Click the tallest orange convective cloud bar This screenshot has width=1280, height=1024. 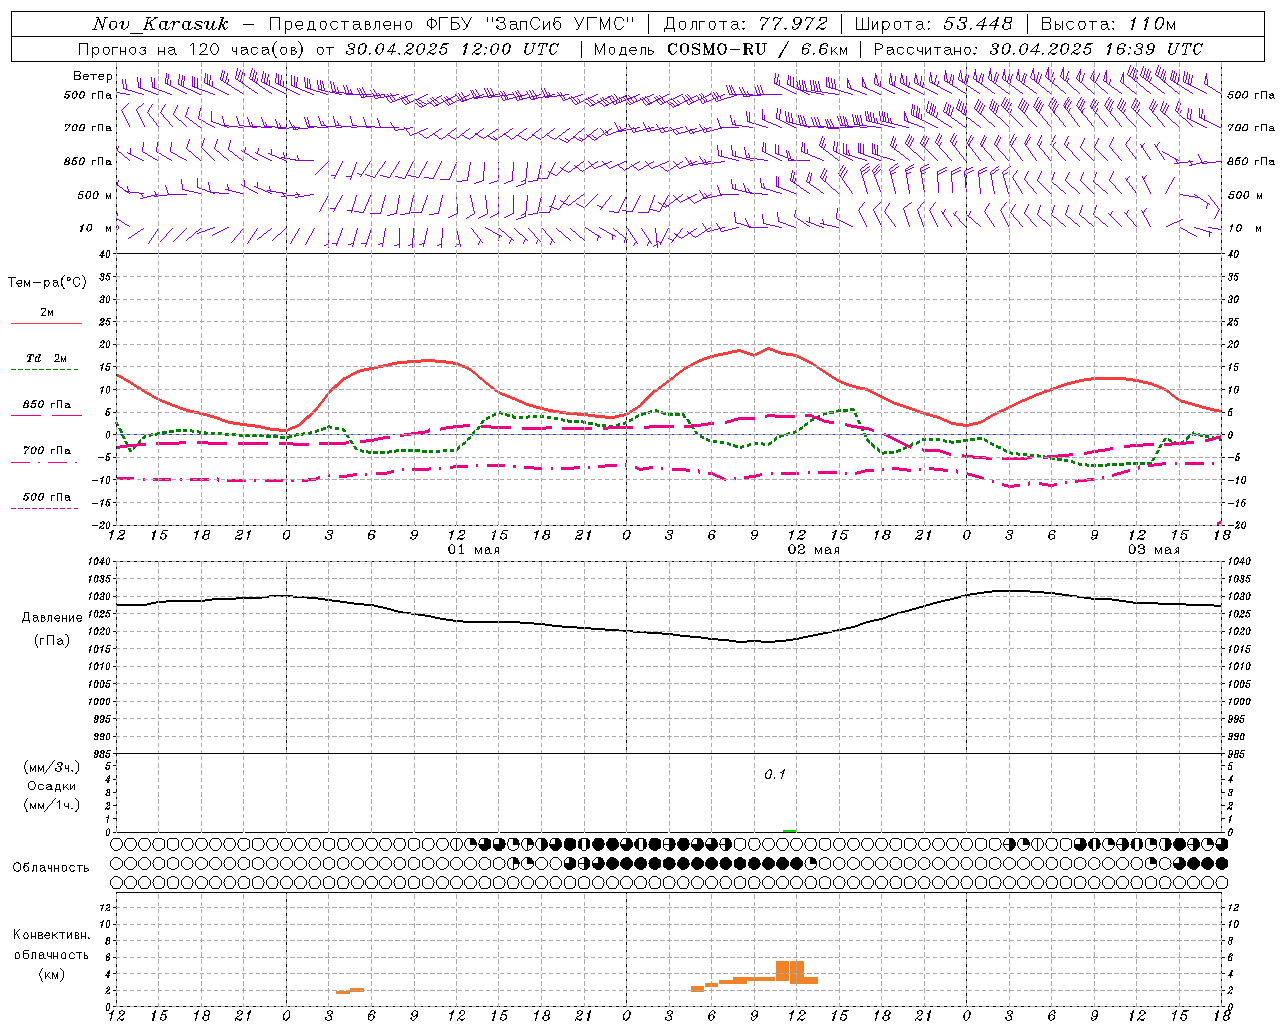tap(789, 972)
